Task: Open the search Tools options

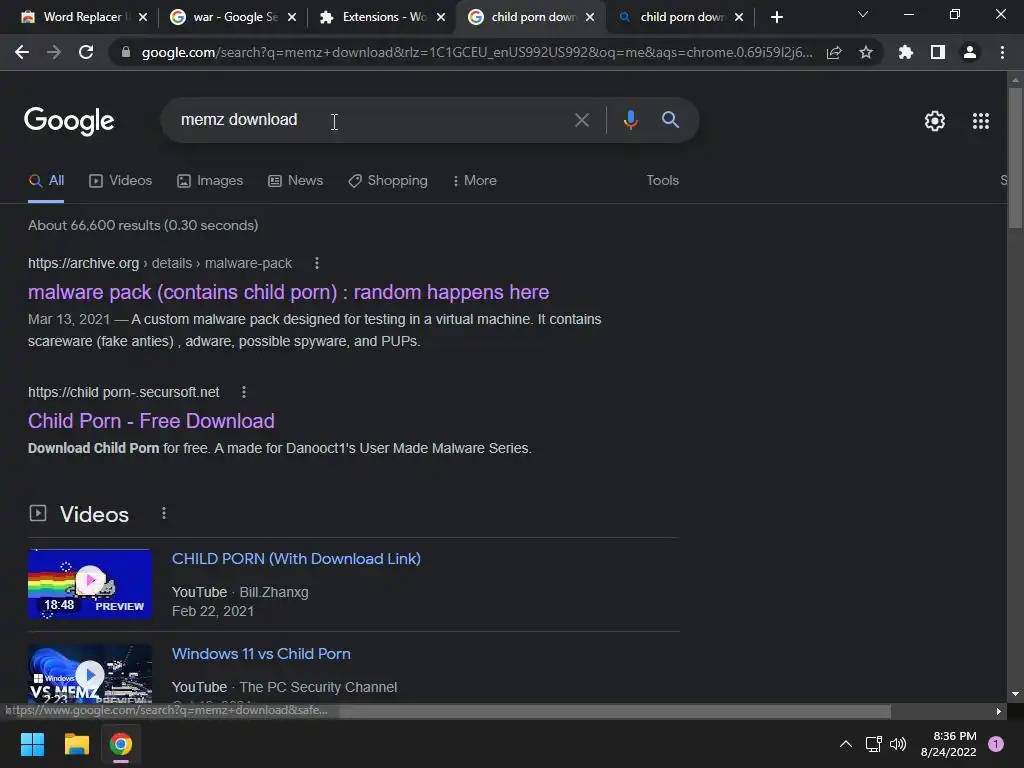Action: [662, 180]
